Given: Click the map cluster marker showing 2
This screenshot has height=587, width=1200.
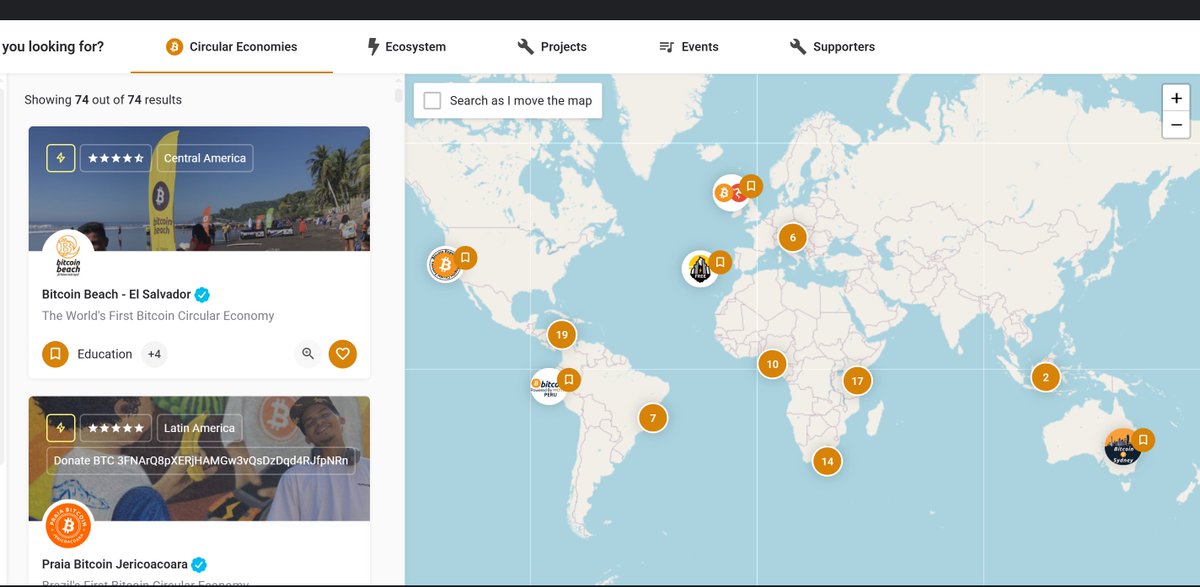Looking at the screenshot, I should pos(1046,377).
